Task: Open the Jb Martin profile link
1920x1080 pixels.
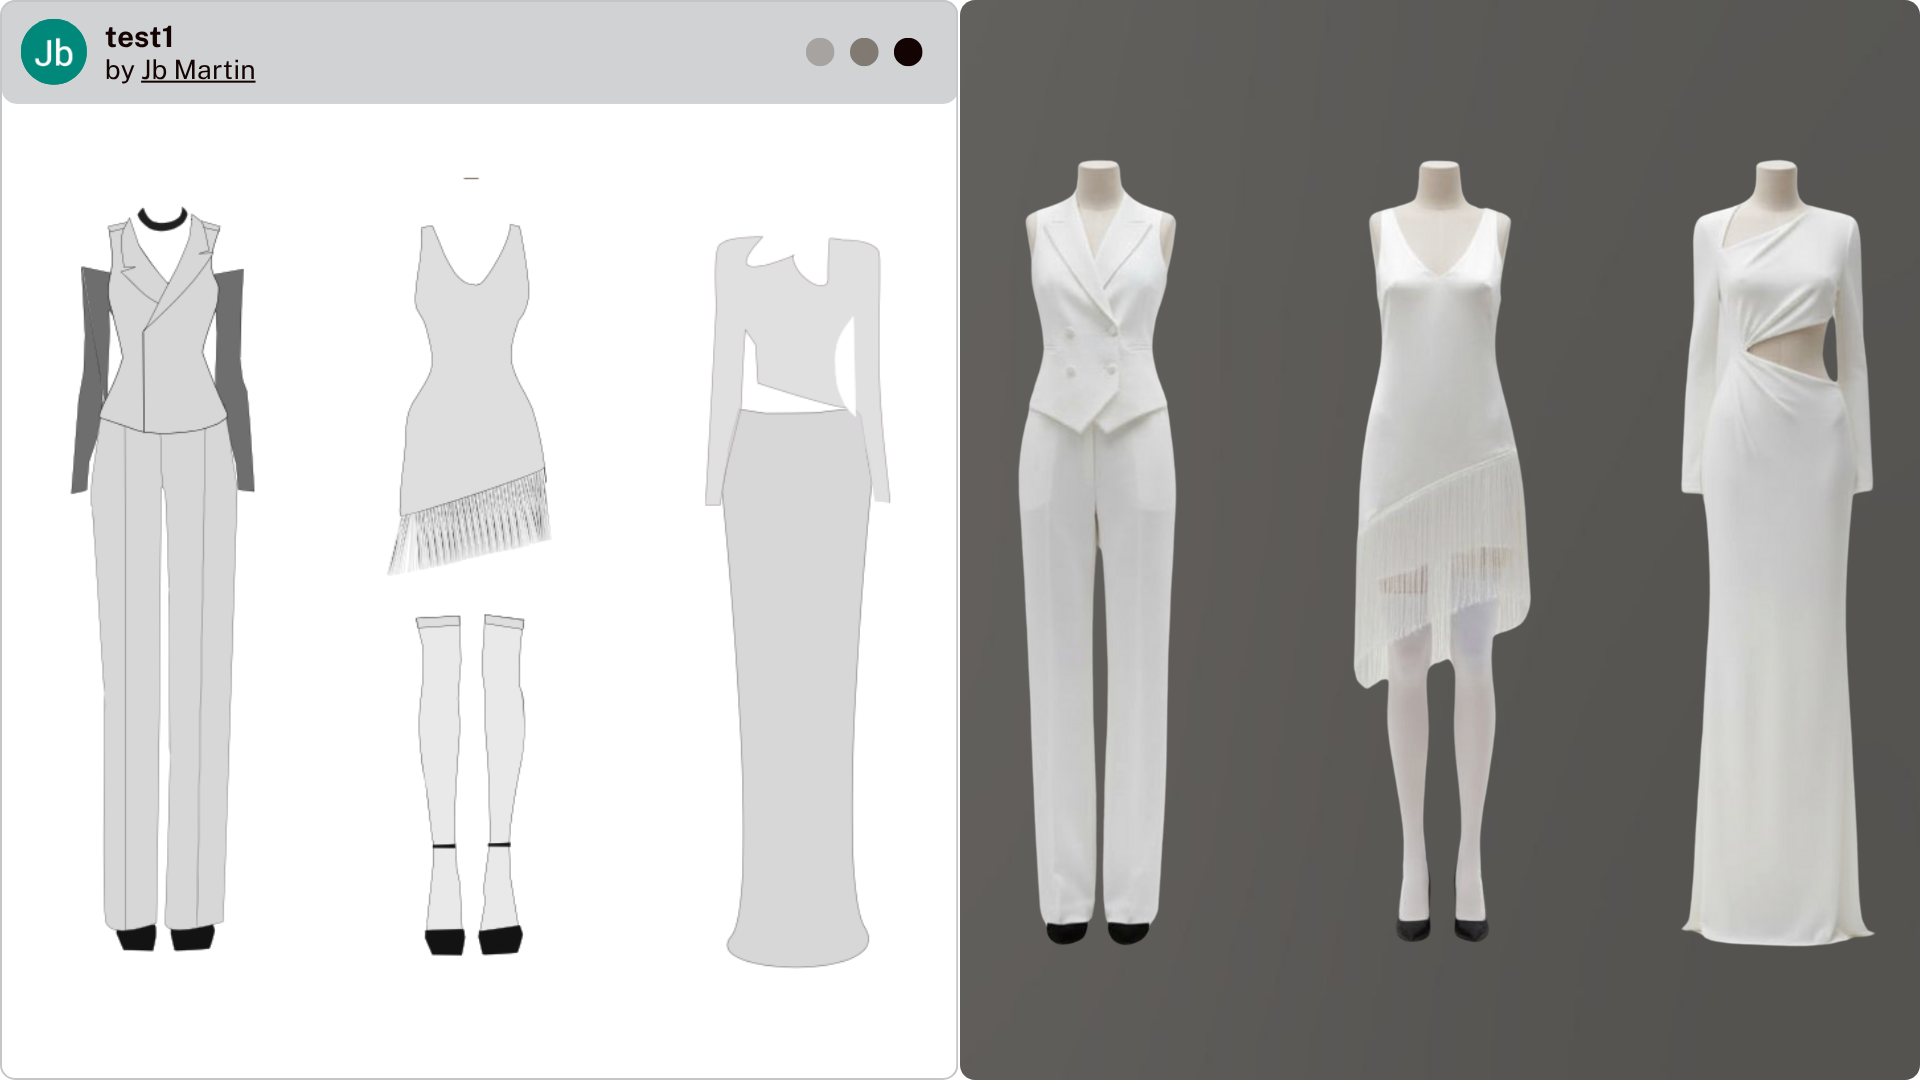Action: pos(198,70)
